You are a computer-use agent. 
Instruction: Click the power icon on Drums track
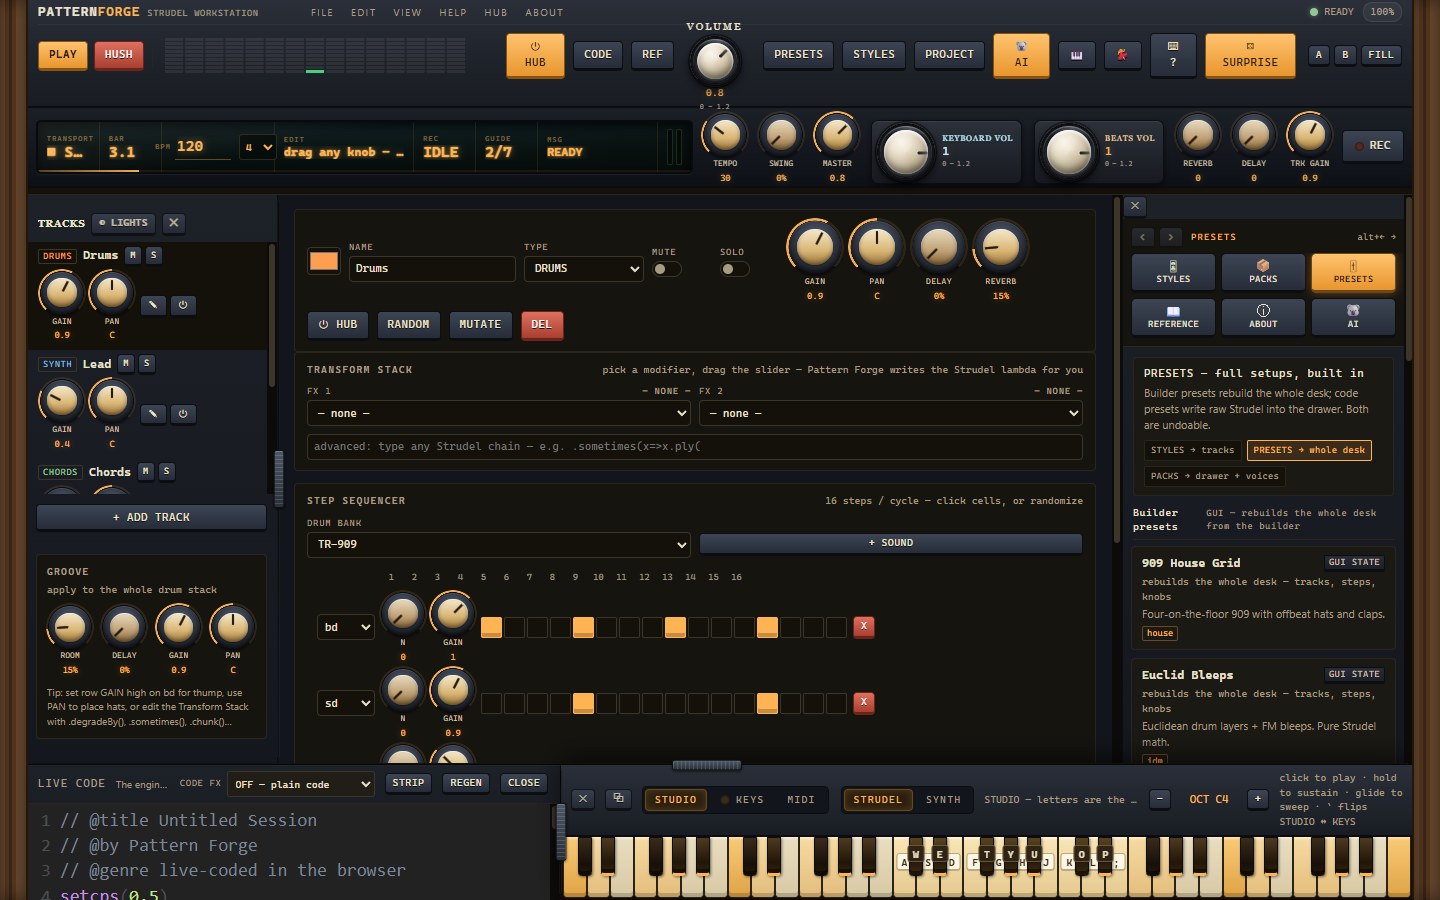pos(183,305)
